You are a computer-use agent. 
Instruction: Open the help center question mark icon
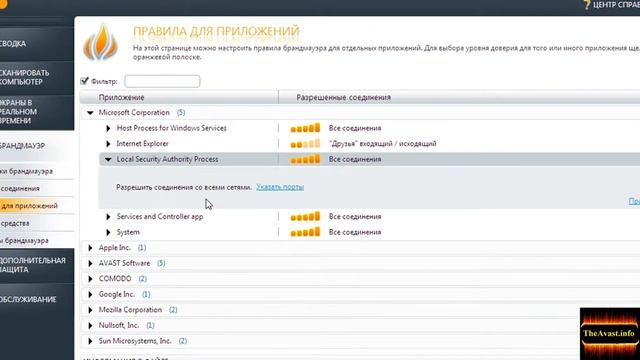coord(587,5)
